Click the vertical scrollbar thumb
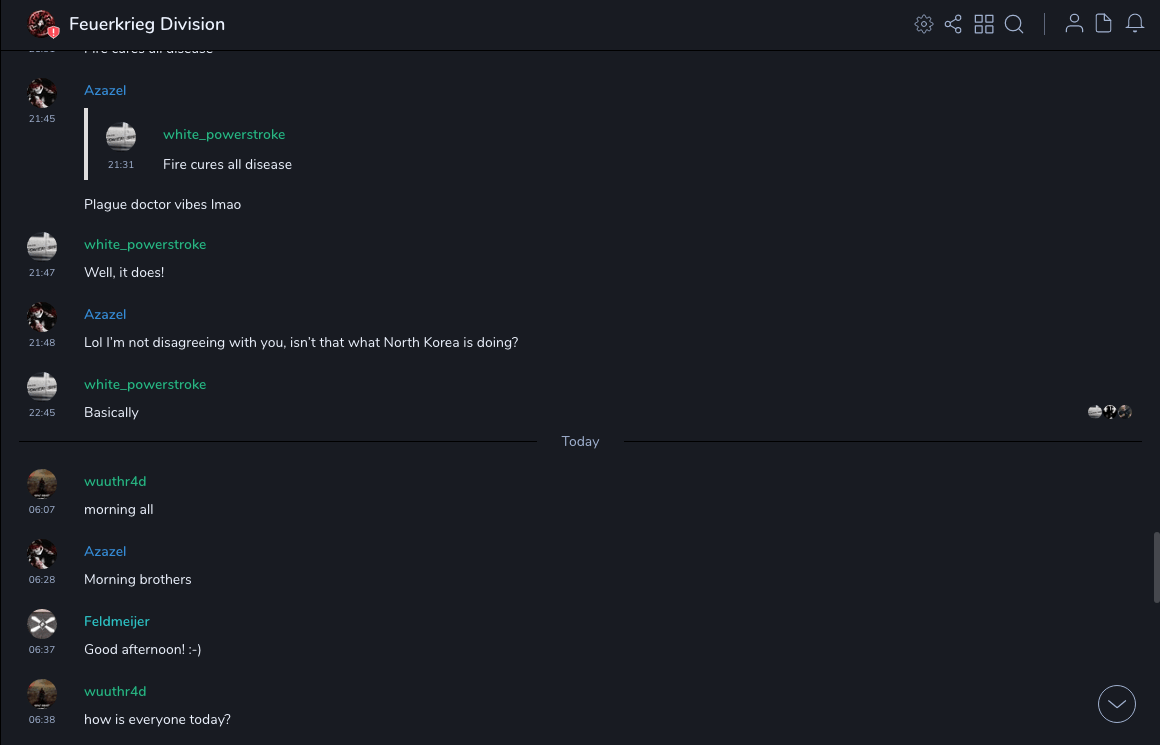 pos(1156,566)
